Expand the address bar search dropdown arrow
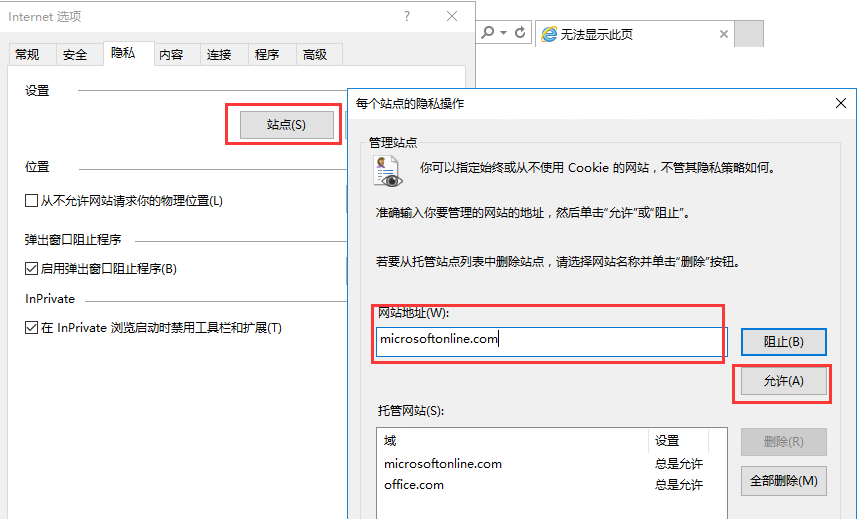 (x=503, y=33)
